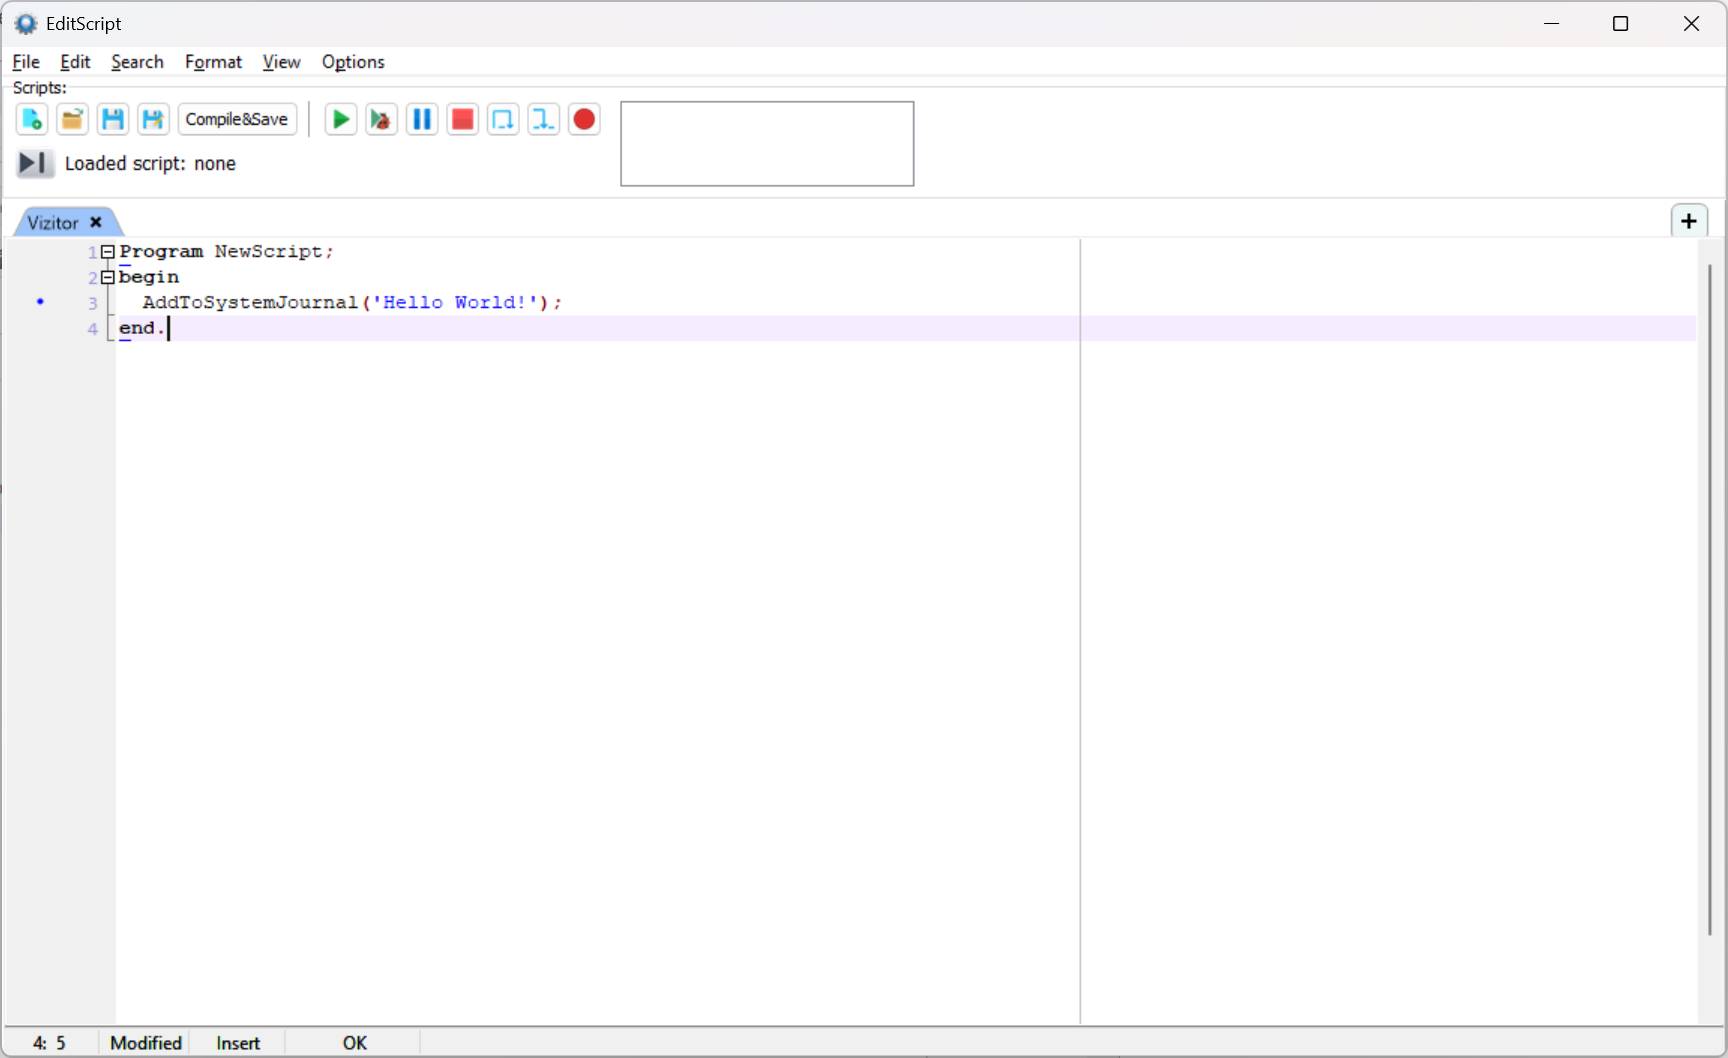Click line number 3 in gutter
The image size is (1728, 1058).
[93, 303]
